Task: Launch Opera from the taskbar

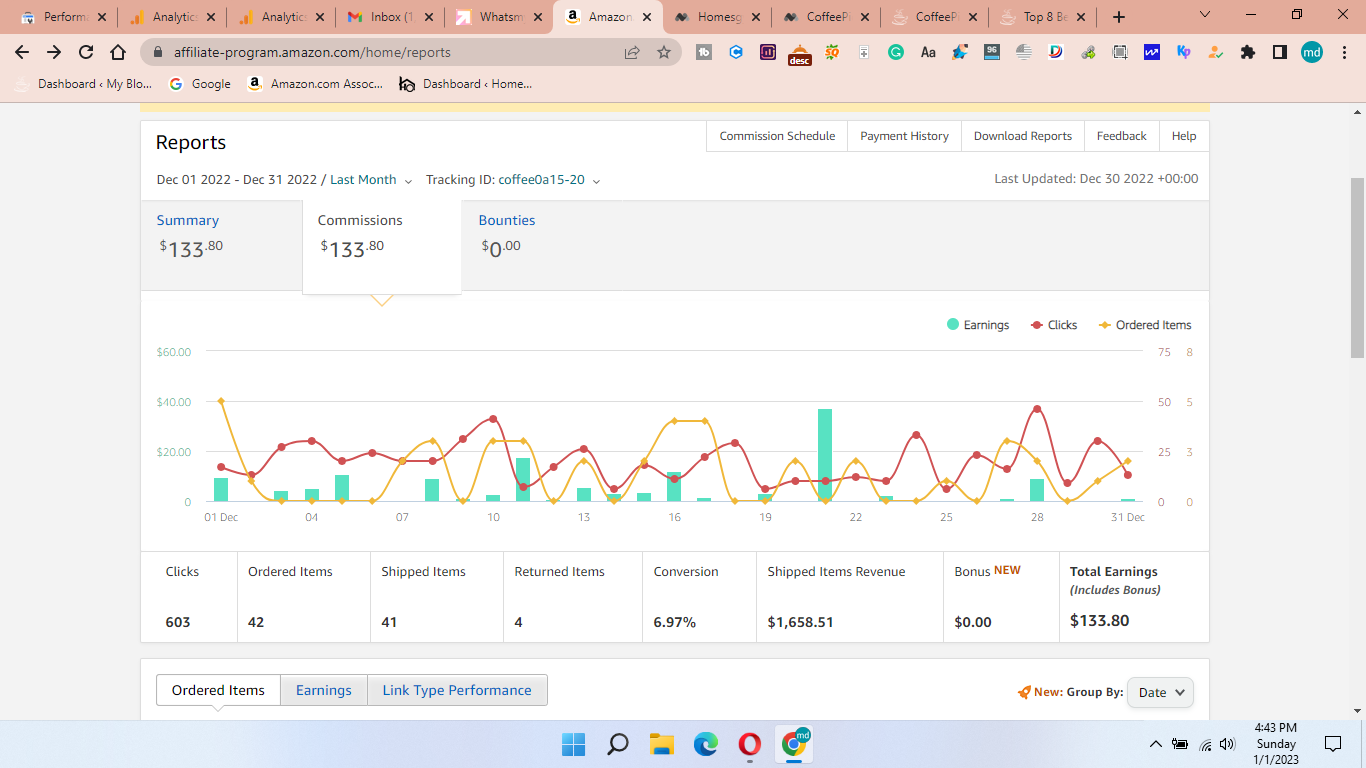Action: [750, 744]
